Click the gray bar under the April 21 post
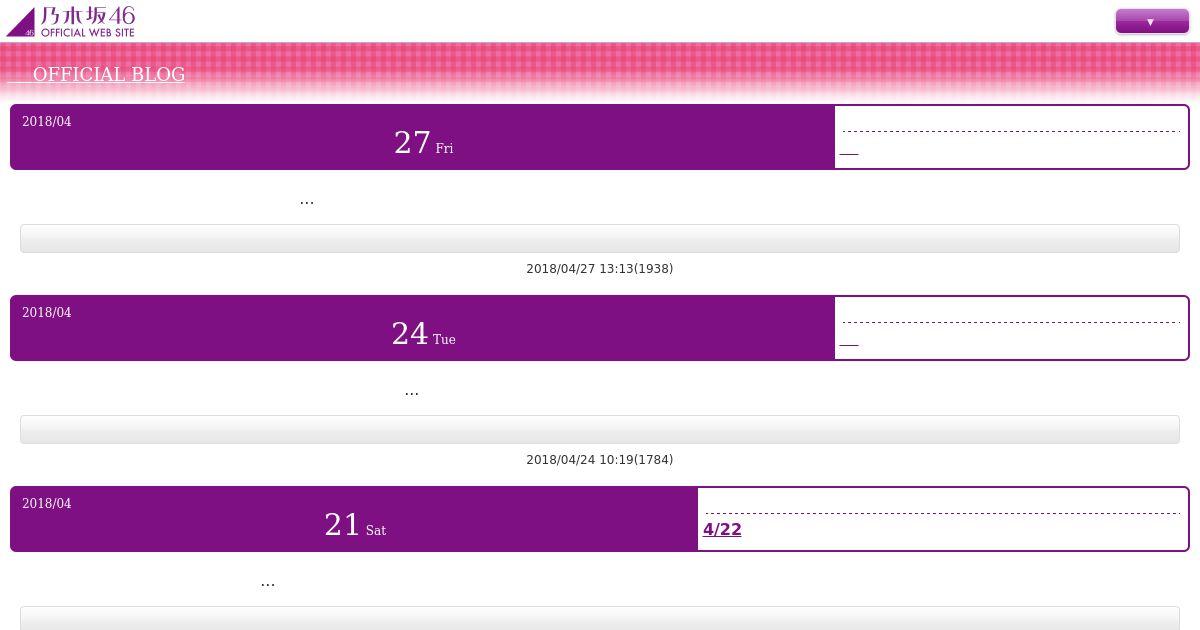 600,618
